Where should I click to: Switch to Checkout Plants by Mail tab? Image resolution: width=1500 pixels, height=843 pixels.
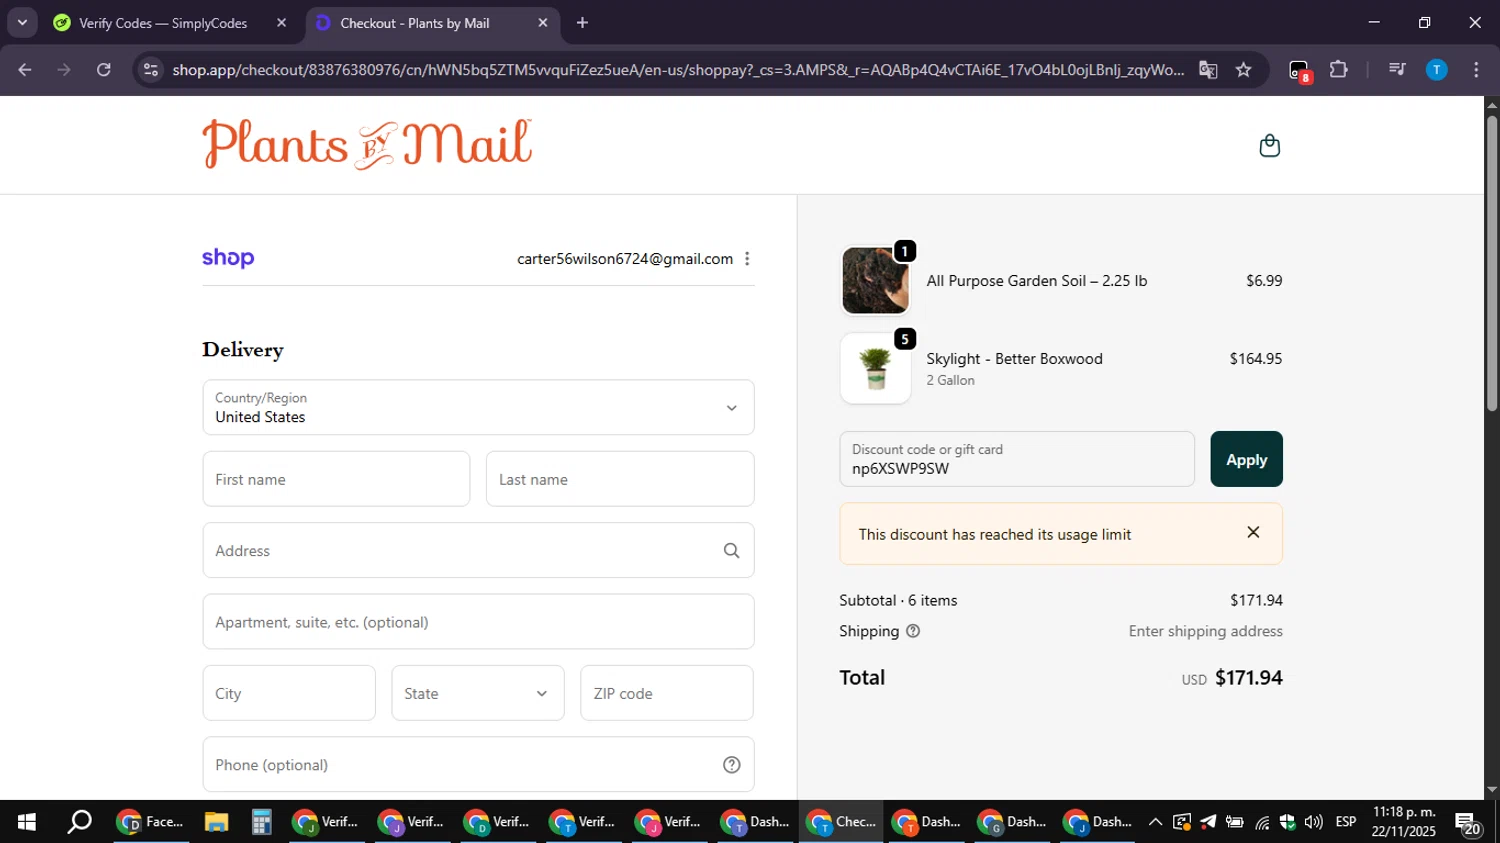433,23
